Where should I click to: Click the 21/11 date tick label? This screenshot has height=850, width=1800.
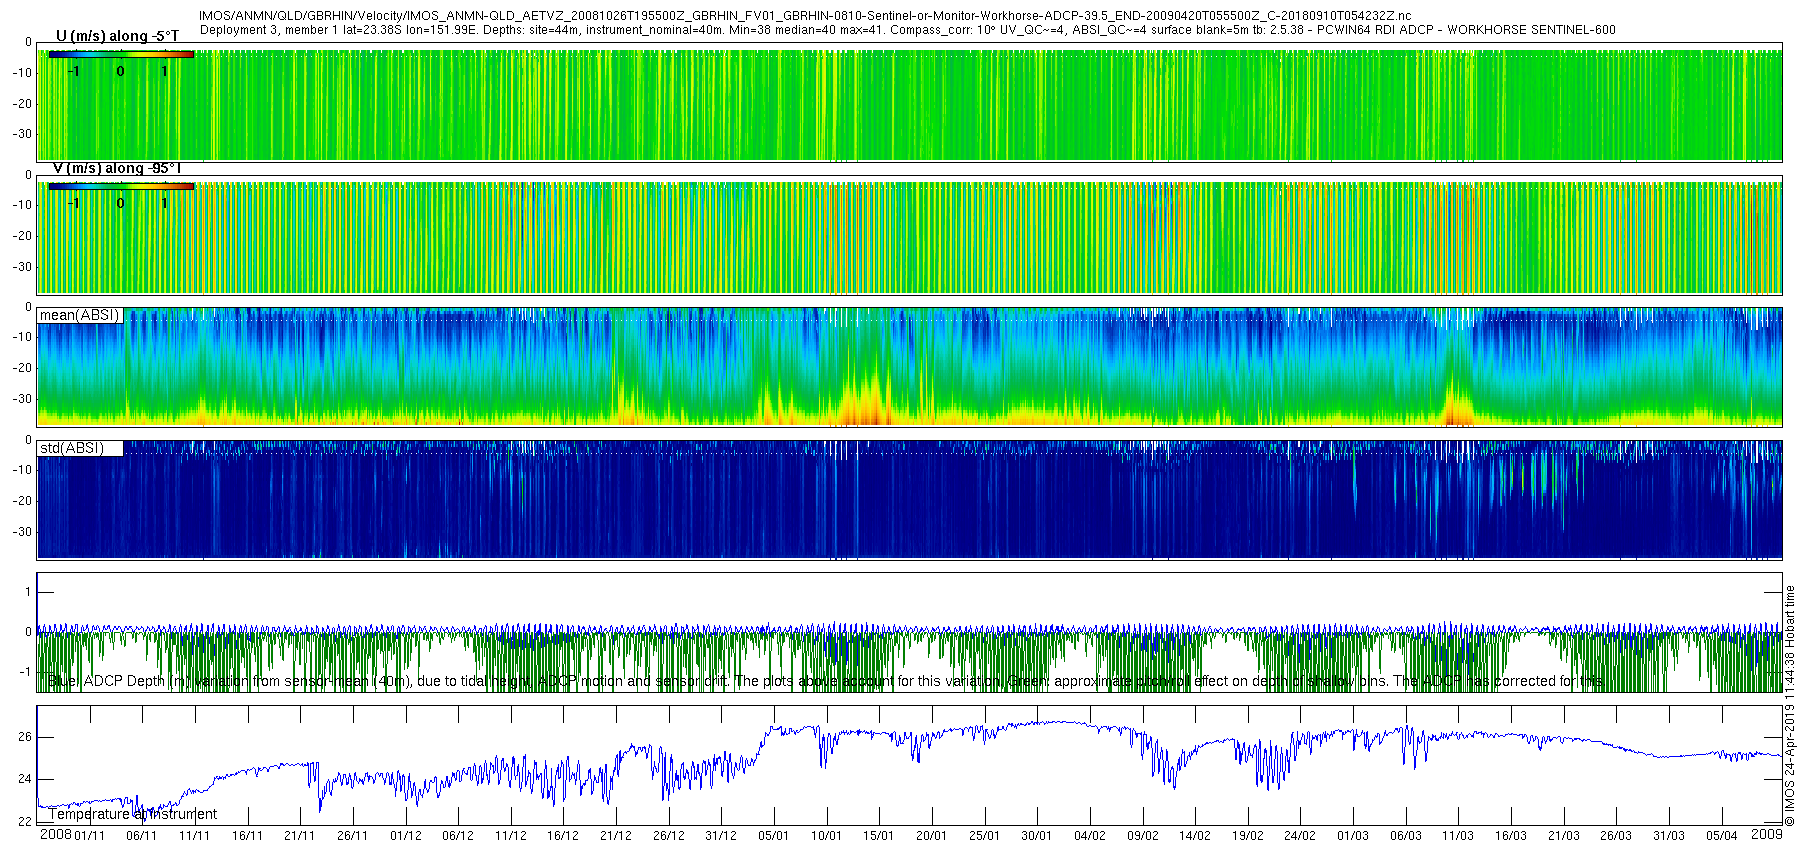[300, 836]
